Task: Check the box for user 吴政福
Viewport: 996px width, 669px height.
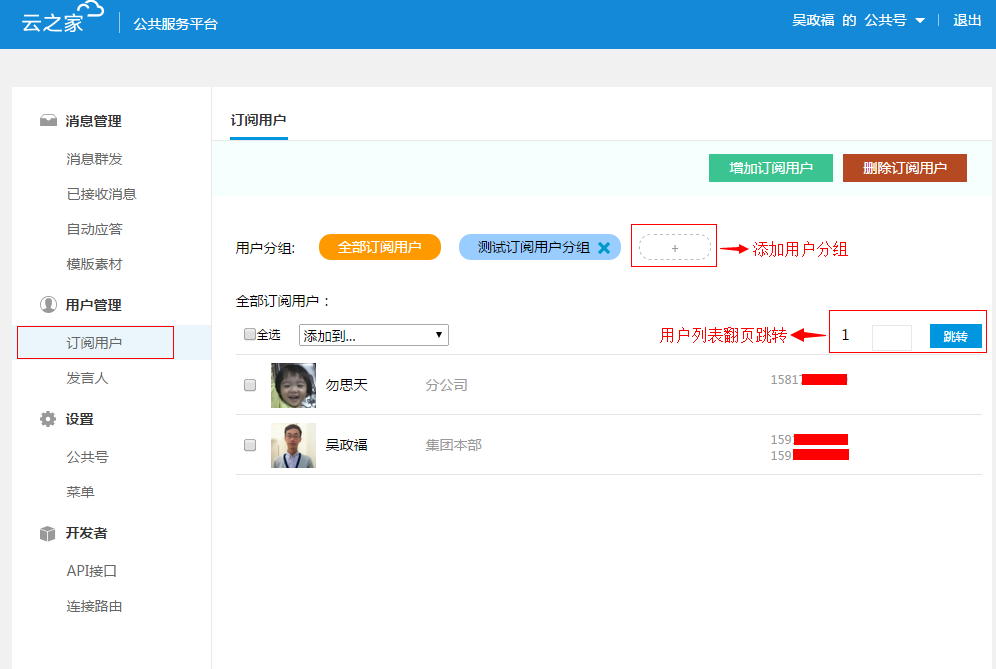Action: click(x=250, y=445)
